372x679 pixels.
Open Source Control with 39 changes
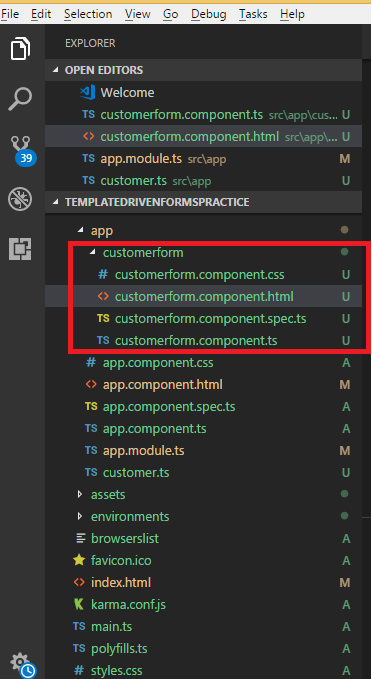(22, 149)
